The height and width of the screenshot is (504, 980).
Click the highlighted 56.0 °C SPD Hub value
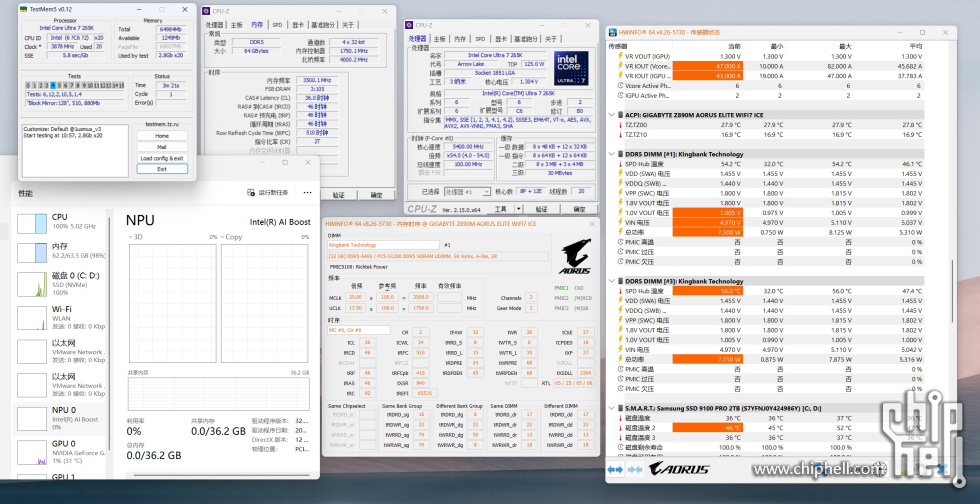(x=708, y=291)
